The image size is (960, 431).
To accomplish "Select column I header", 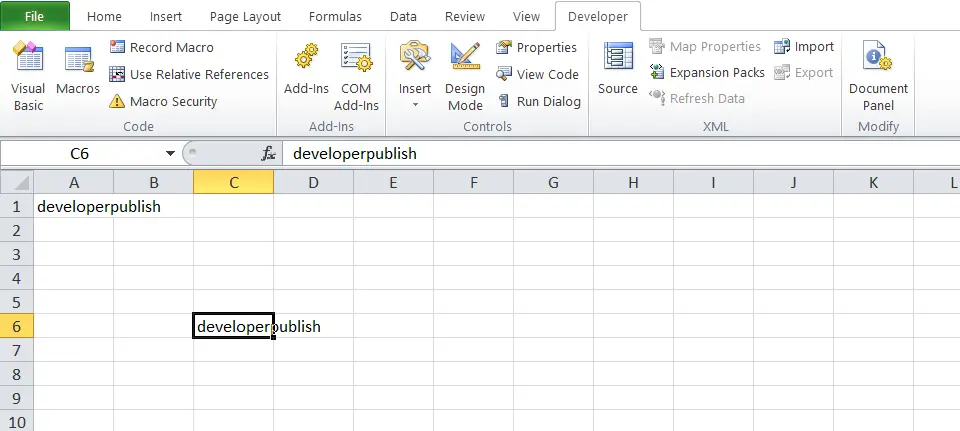I will click(x=713, y=182).
